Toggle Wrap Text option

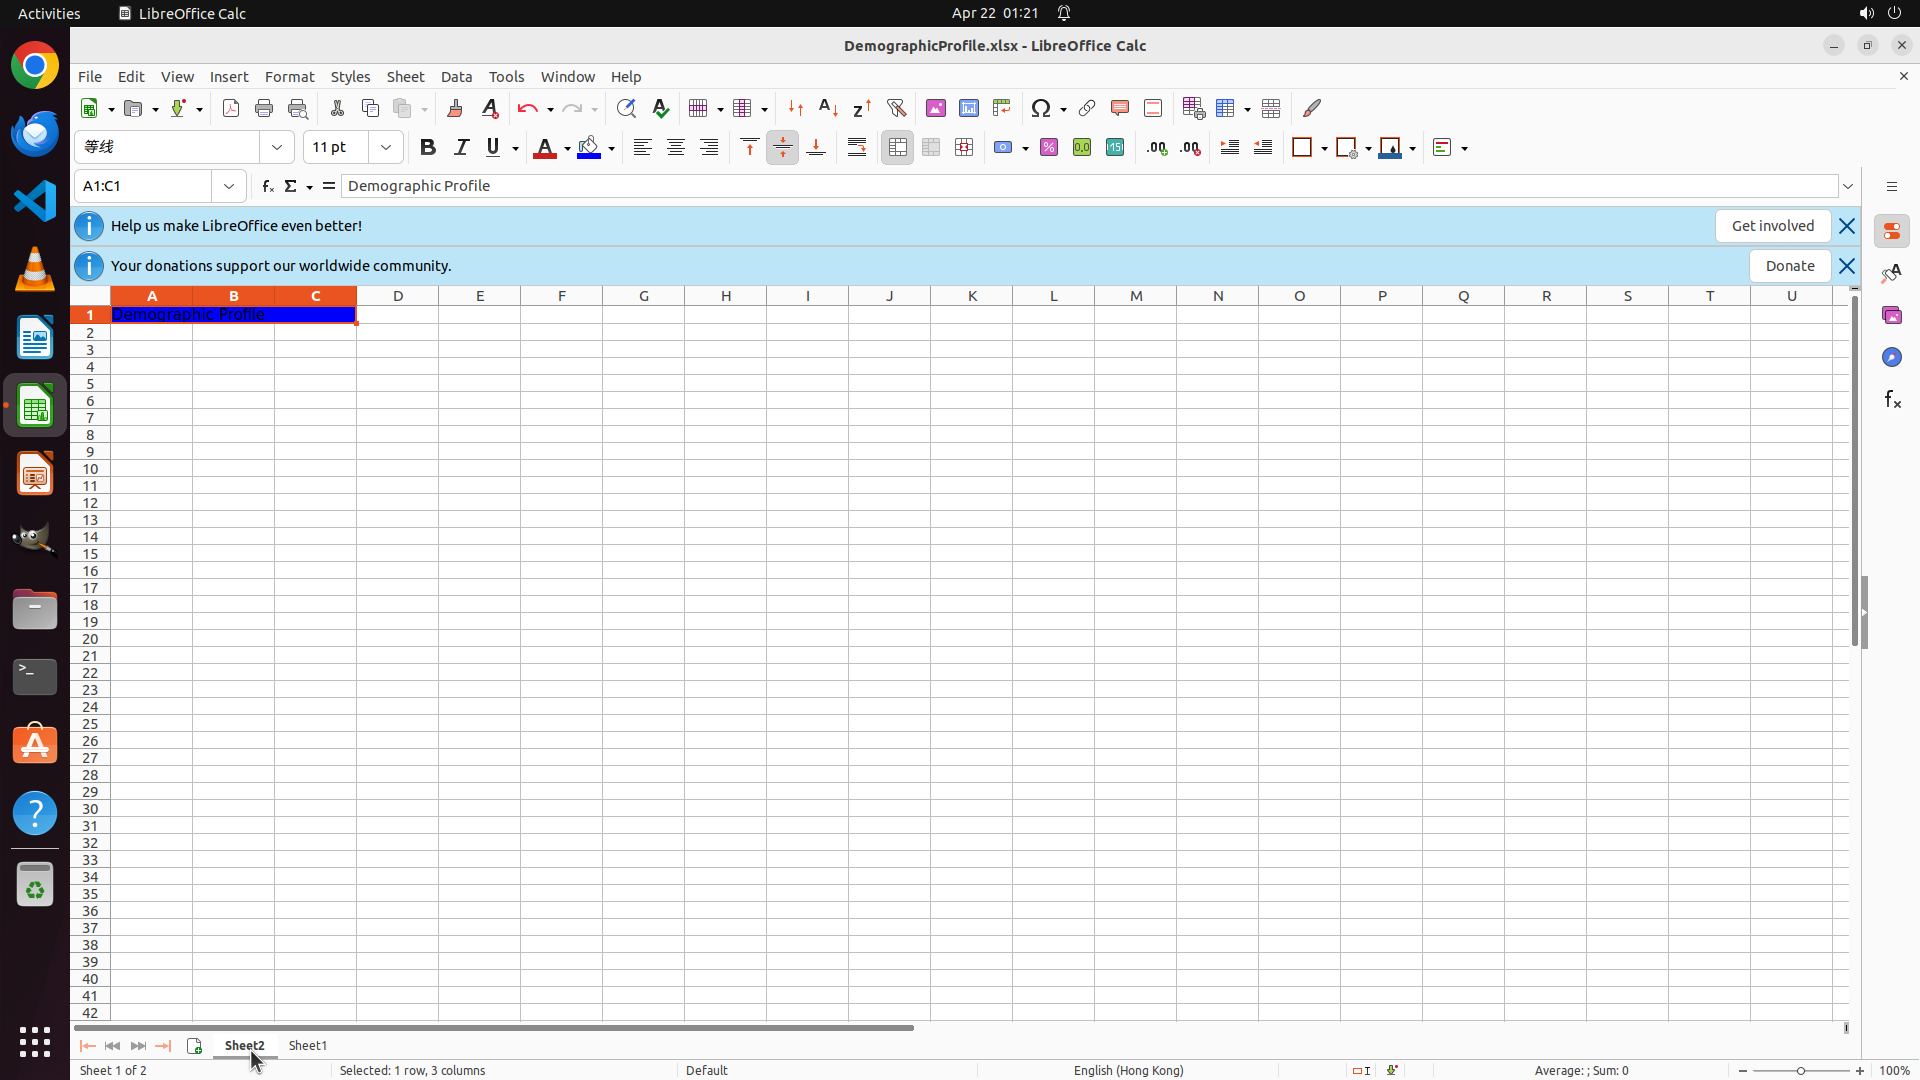857,147
